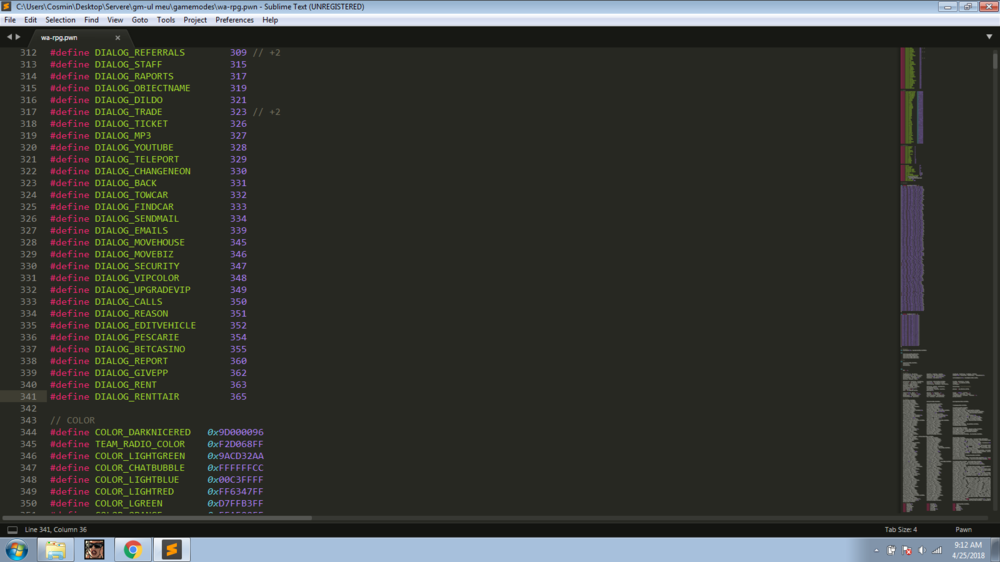Click TEAM_RADIO_COLOR define name
This screenshot has width=1000, height=562.
(140, 444)
